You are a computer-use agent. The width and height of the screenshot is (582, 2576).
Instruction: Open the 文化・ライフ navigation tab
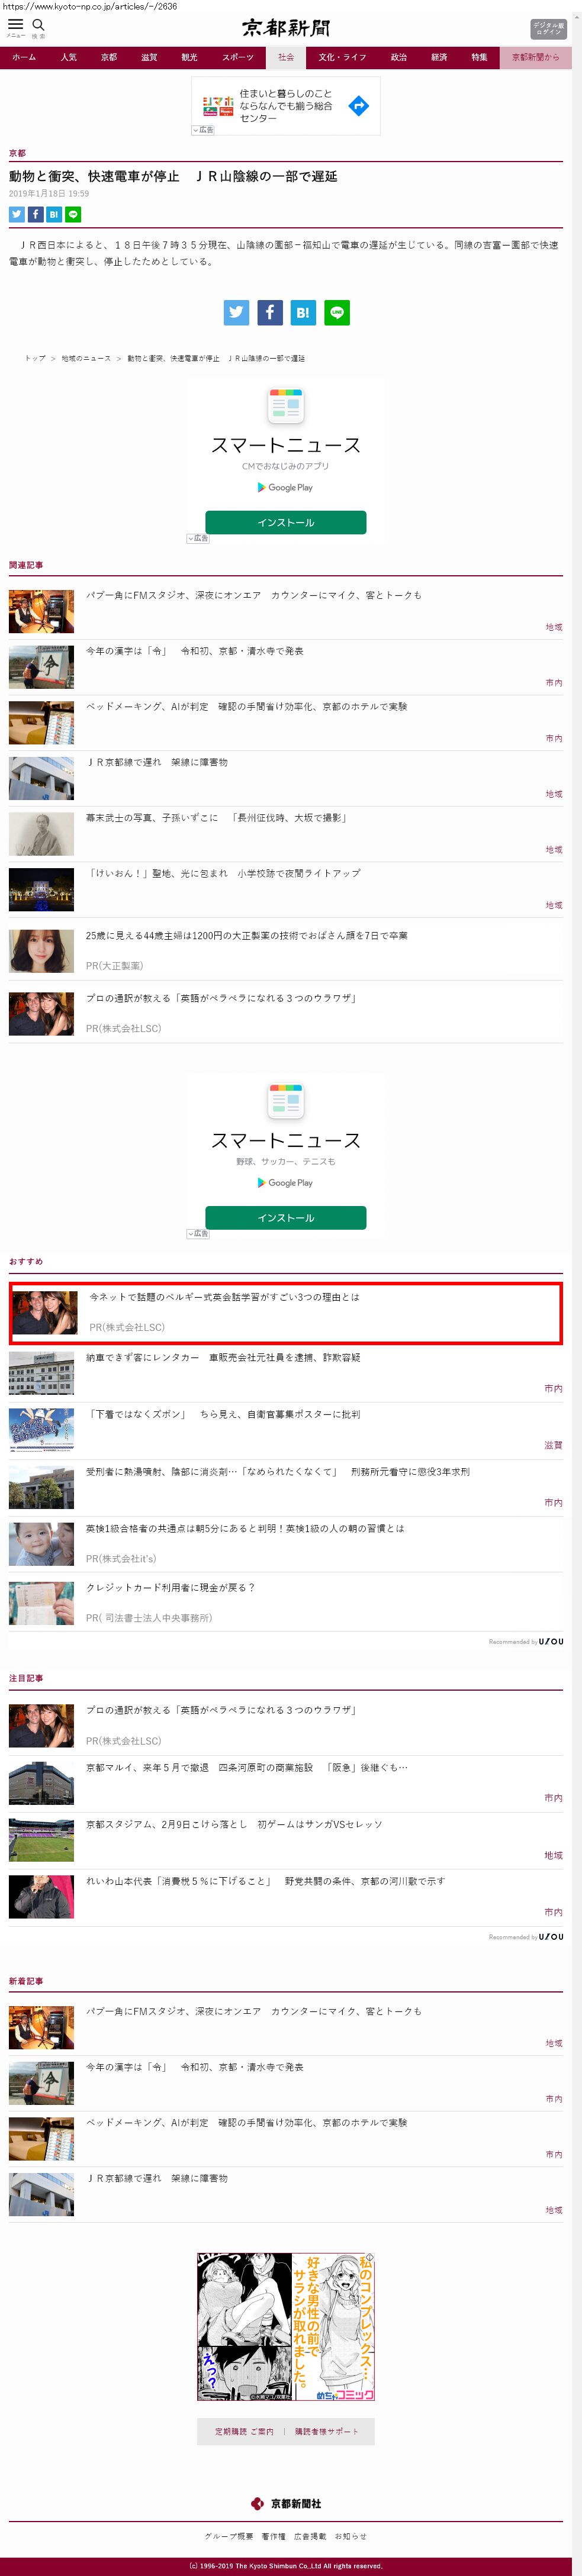click(x=342, y=57)
